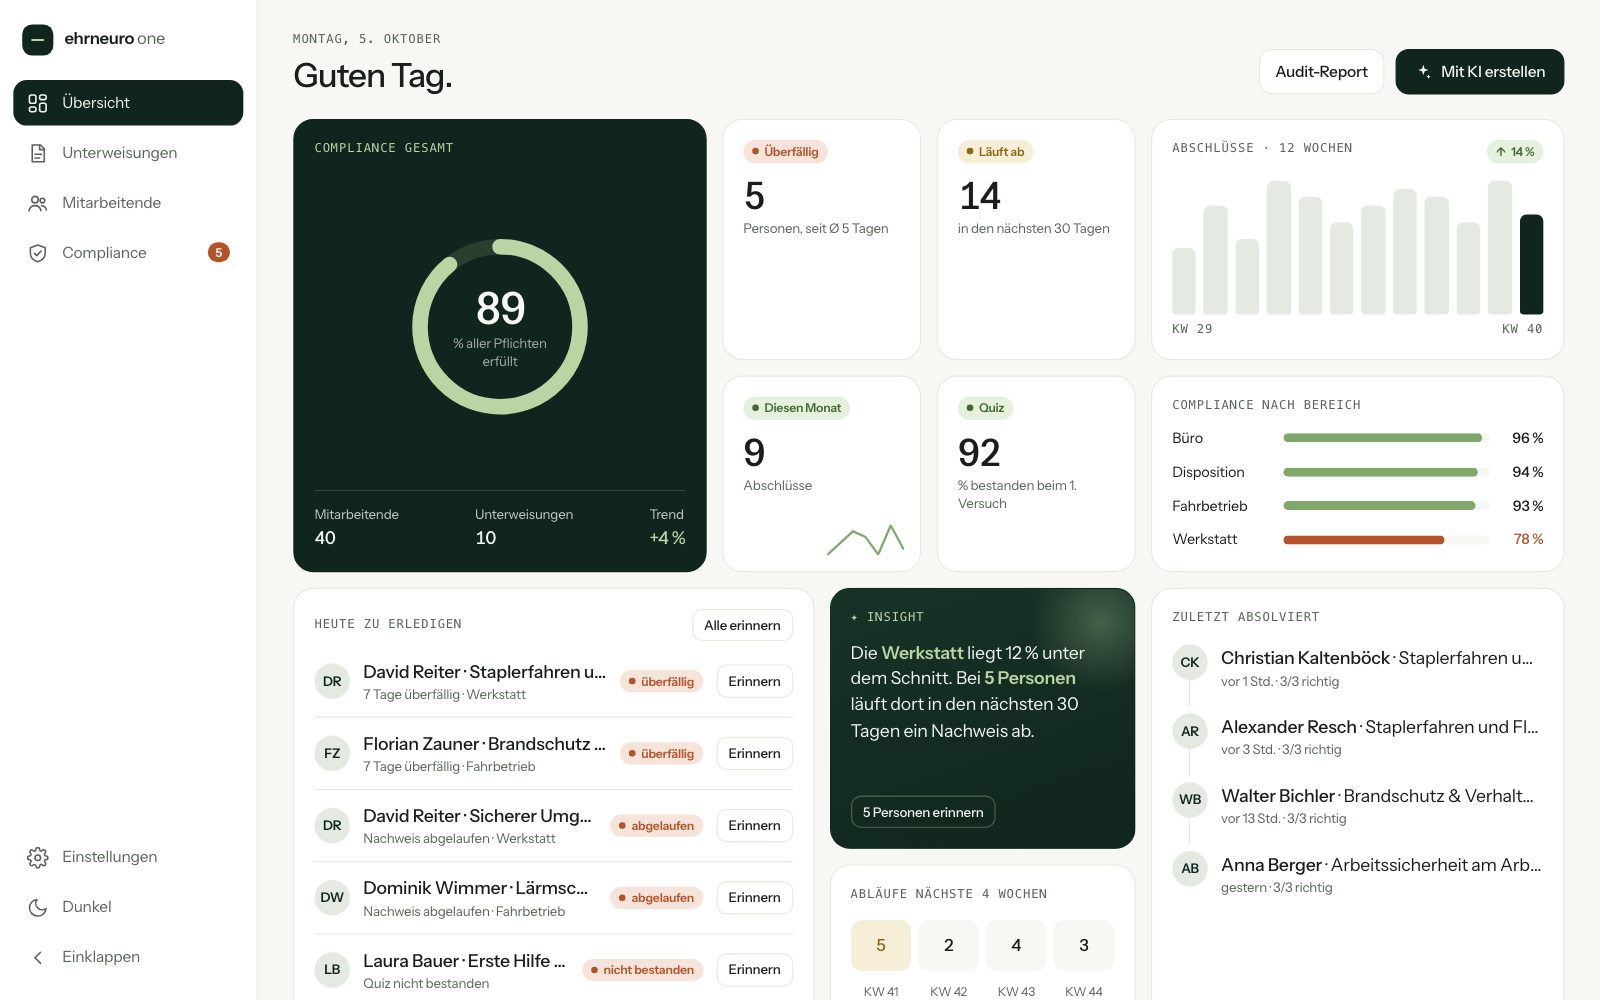
Task: Click the Trend +4 % value
Action: pos(667,538)
